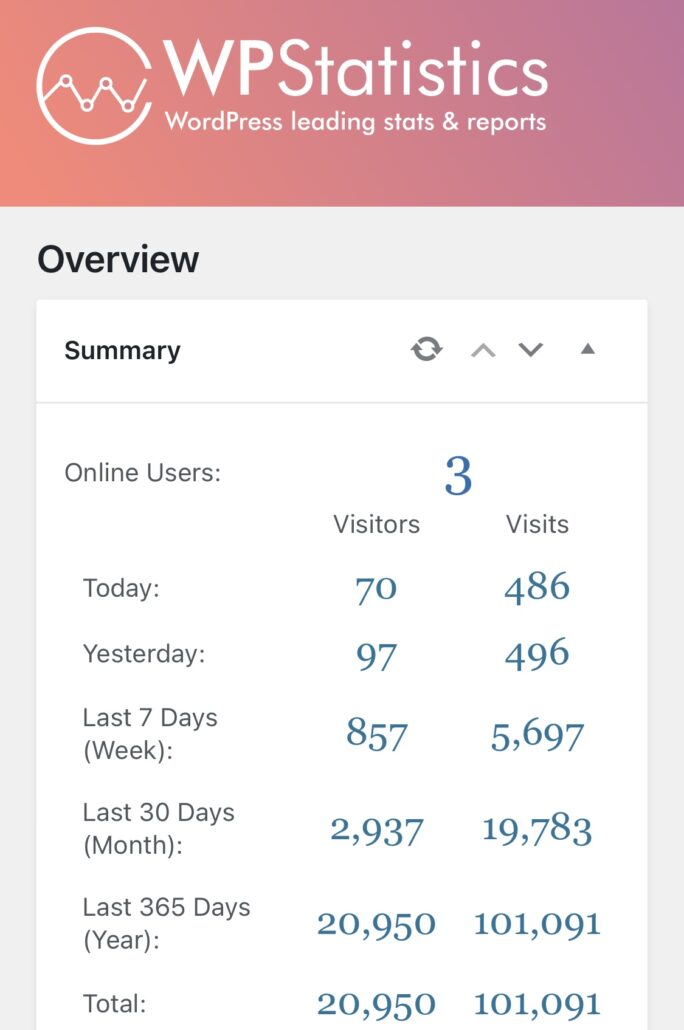Screen dimensions: 684x1030
Task: Open the last 365 days visits count
Action: 537,924
